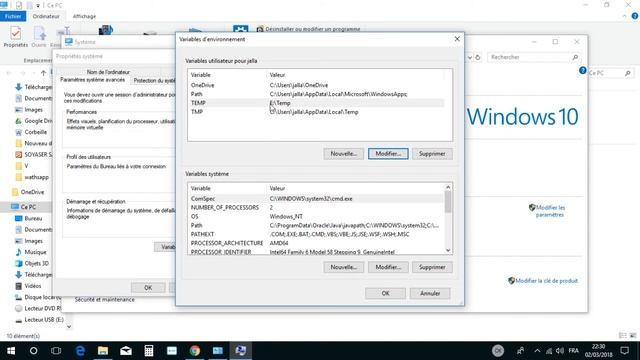This screenshot has height=360, width=640.
Task: Select PROCESSOR_ARCHITECTURE system variable
Action: click(317, 243)
